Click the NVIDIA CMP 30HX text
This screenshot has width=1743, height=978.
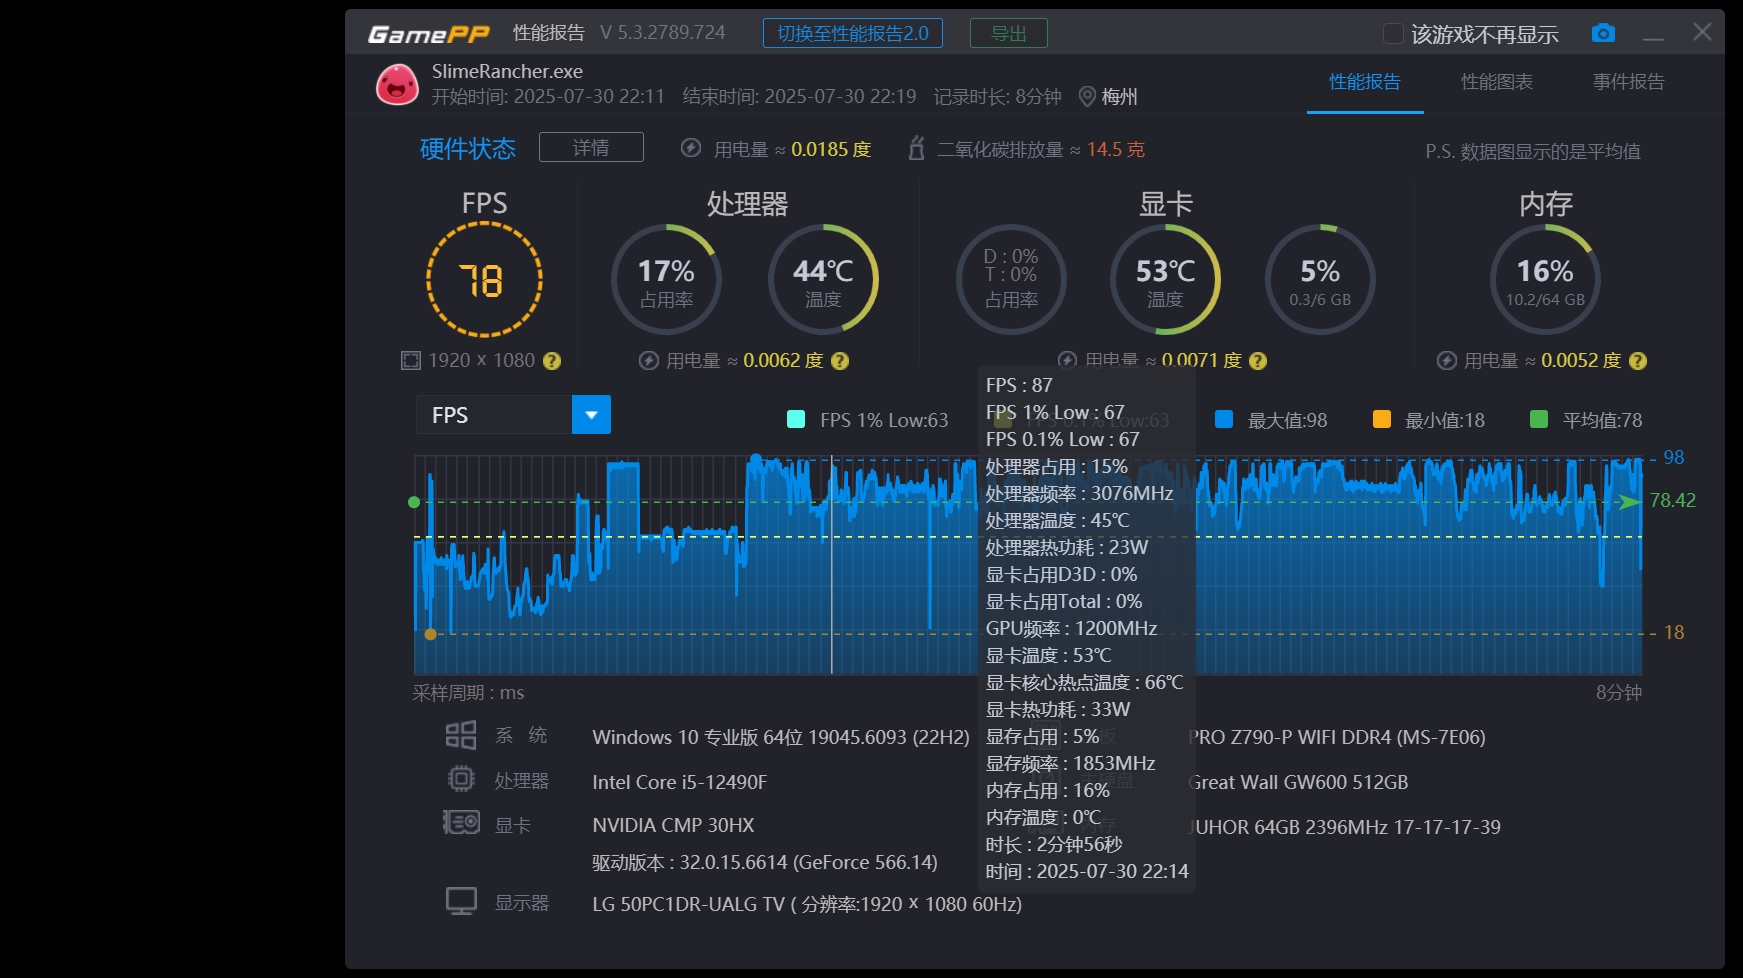click(673, 825)
